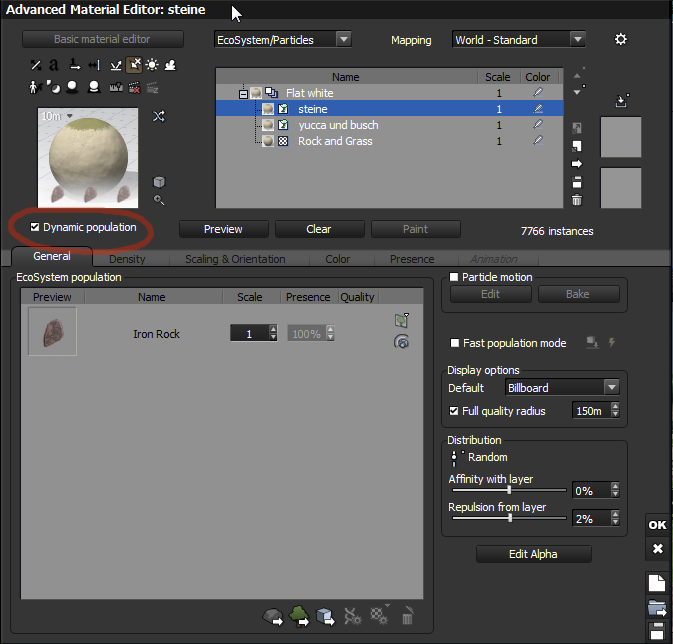The height and width of the screenshot is (644, 673).
Task: Move layer down with arrow button
Action: coord(577,92)
